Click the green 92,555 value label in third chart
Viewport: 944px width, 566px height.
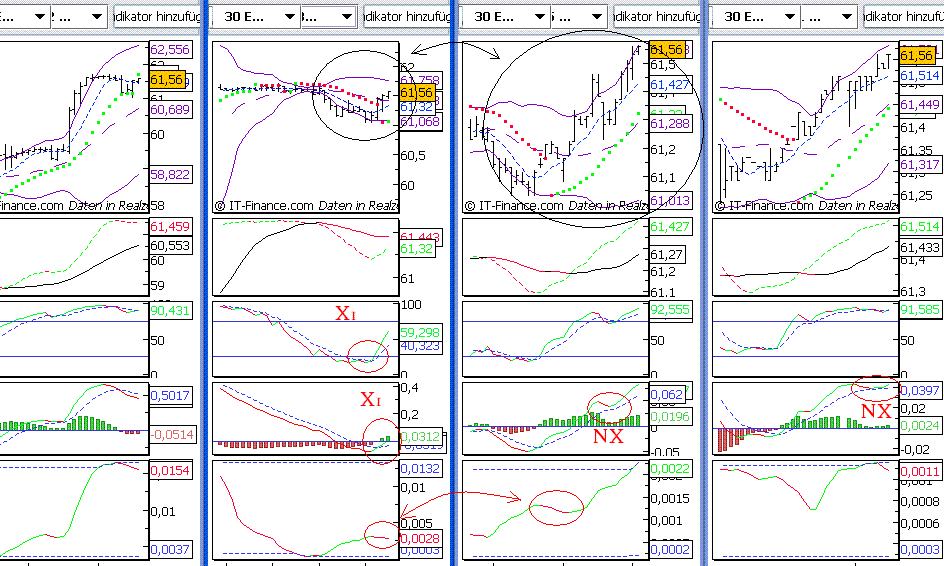670,310
